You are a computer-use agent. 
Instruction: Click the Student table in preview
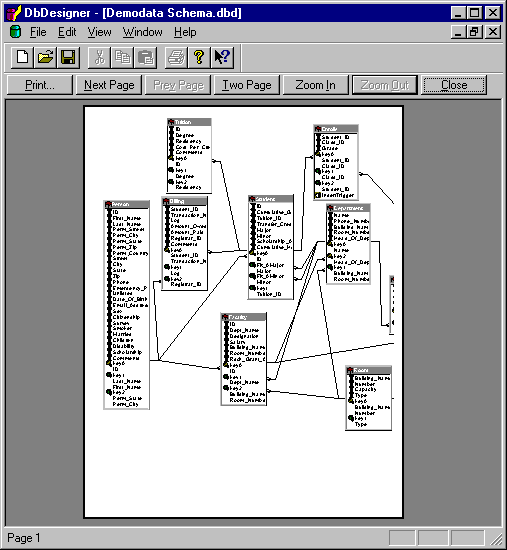[271, 247]
